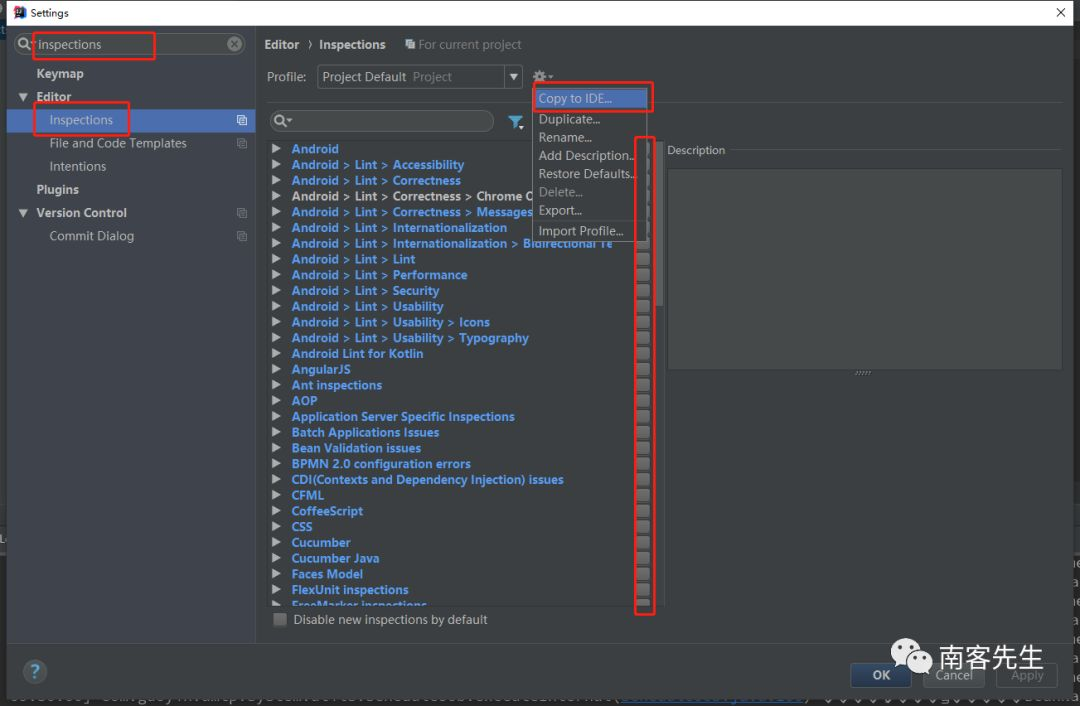Focus the inspections filter search field
This screenshot has width=1080, height=706.
(382, 121)
